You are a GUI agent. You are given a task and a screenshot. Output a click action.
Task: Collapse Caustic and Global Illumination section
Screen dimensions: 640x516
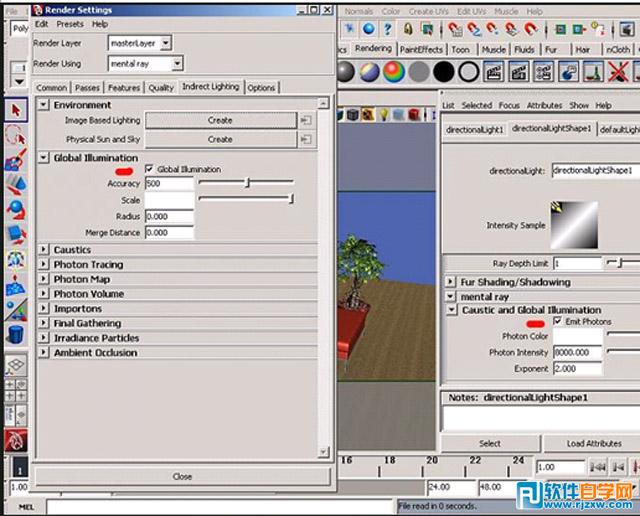tap(451, 310)
